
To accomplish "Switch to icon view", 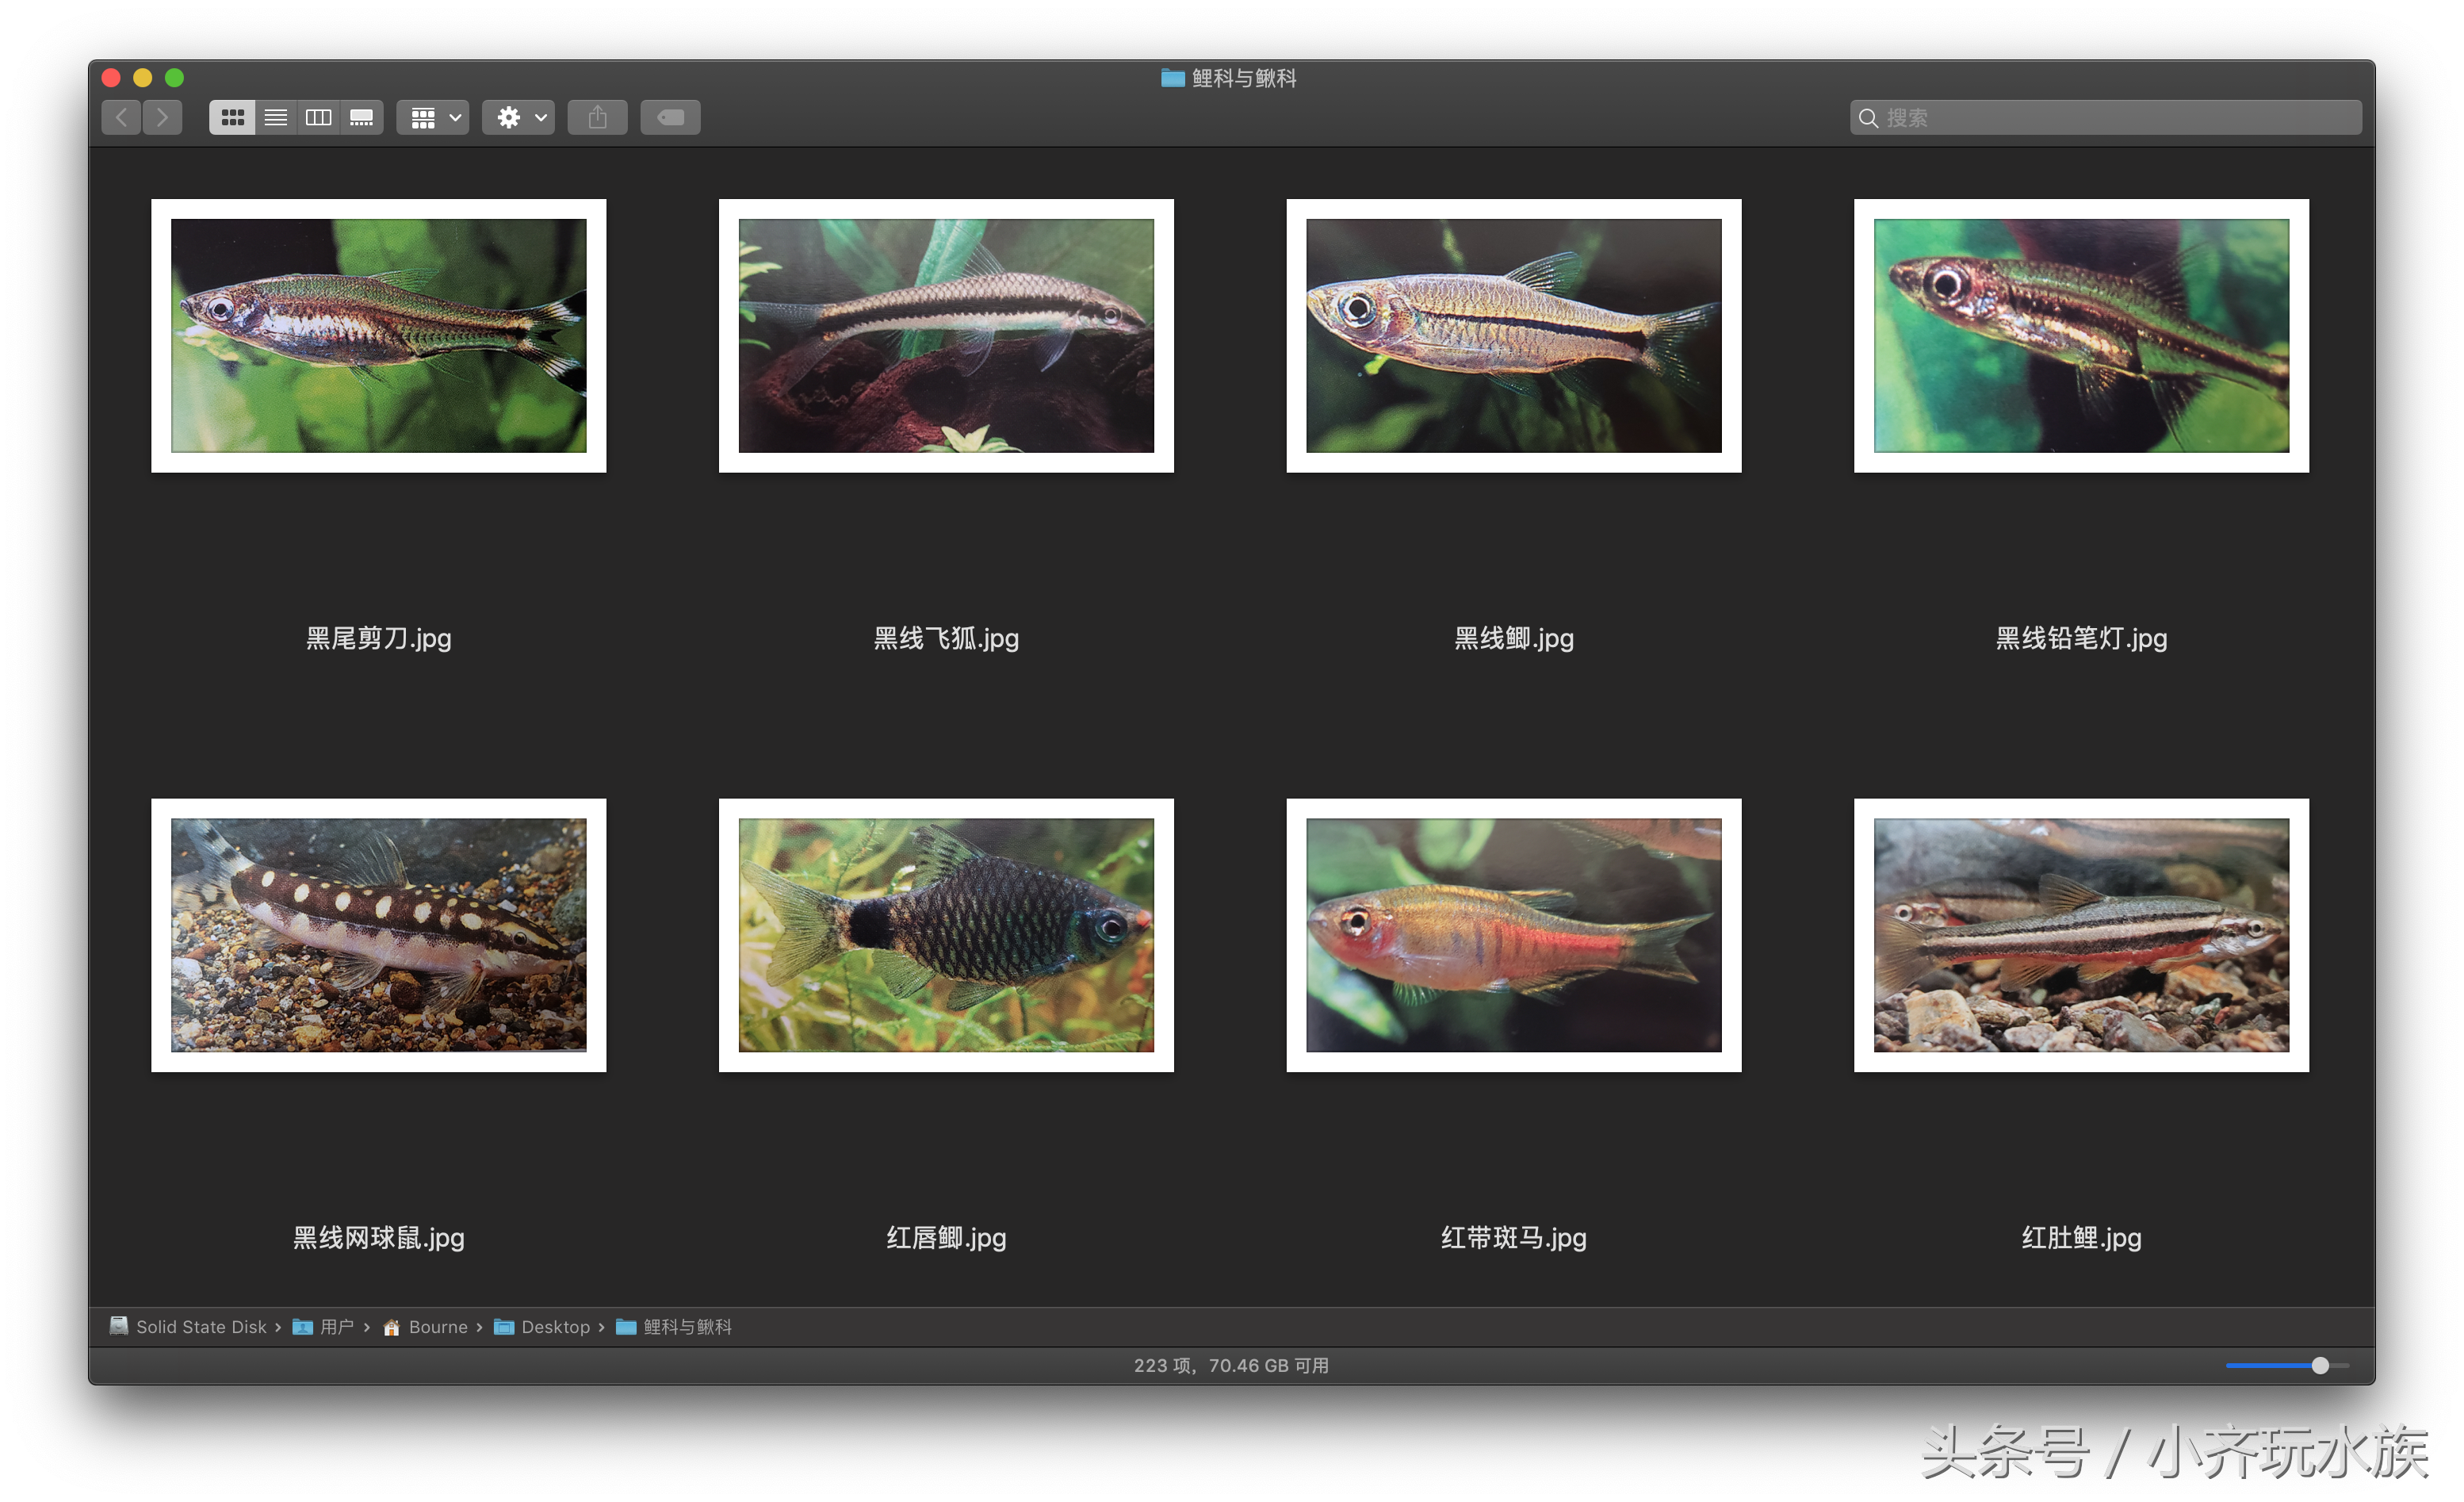I will tap(232, 118).
